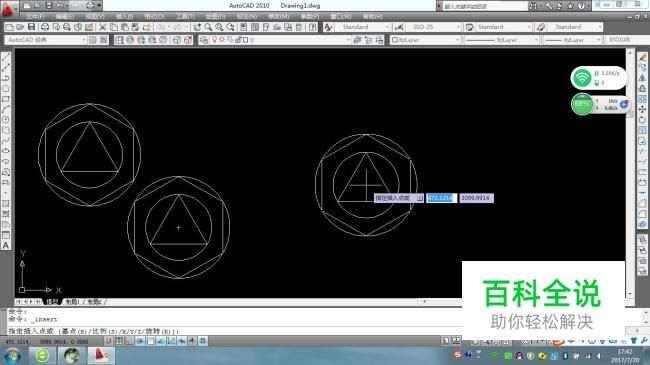
Task: Click the Help question mark toolbar icon
Action: coord(313,27)
